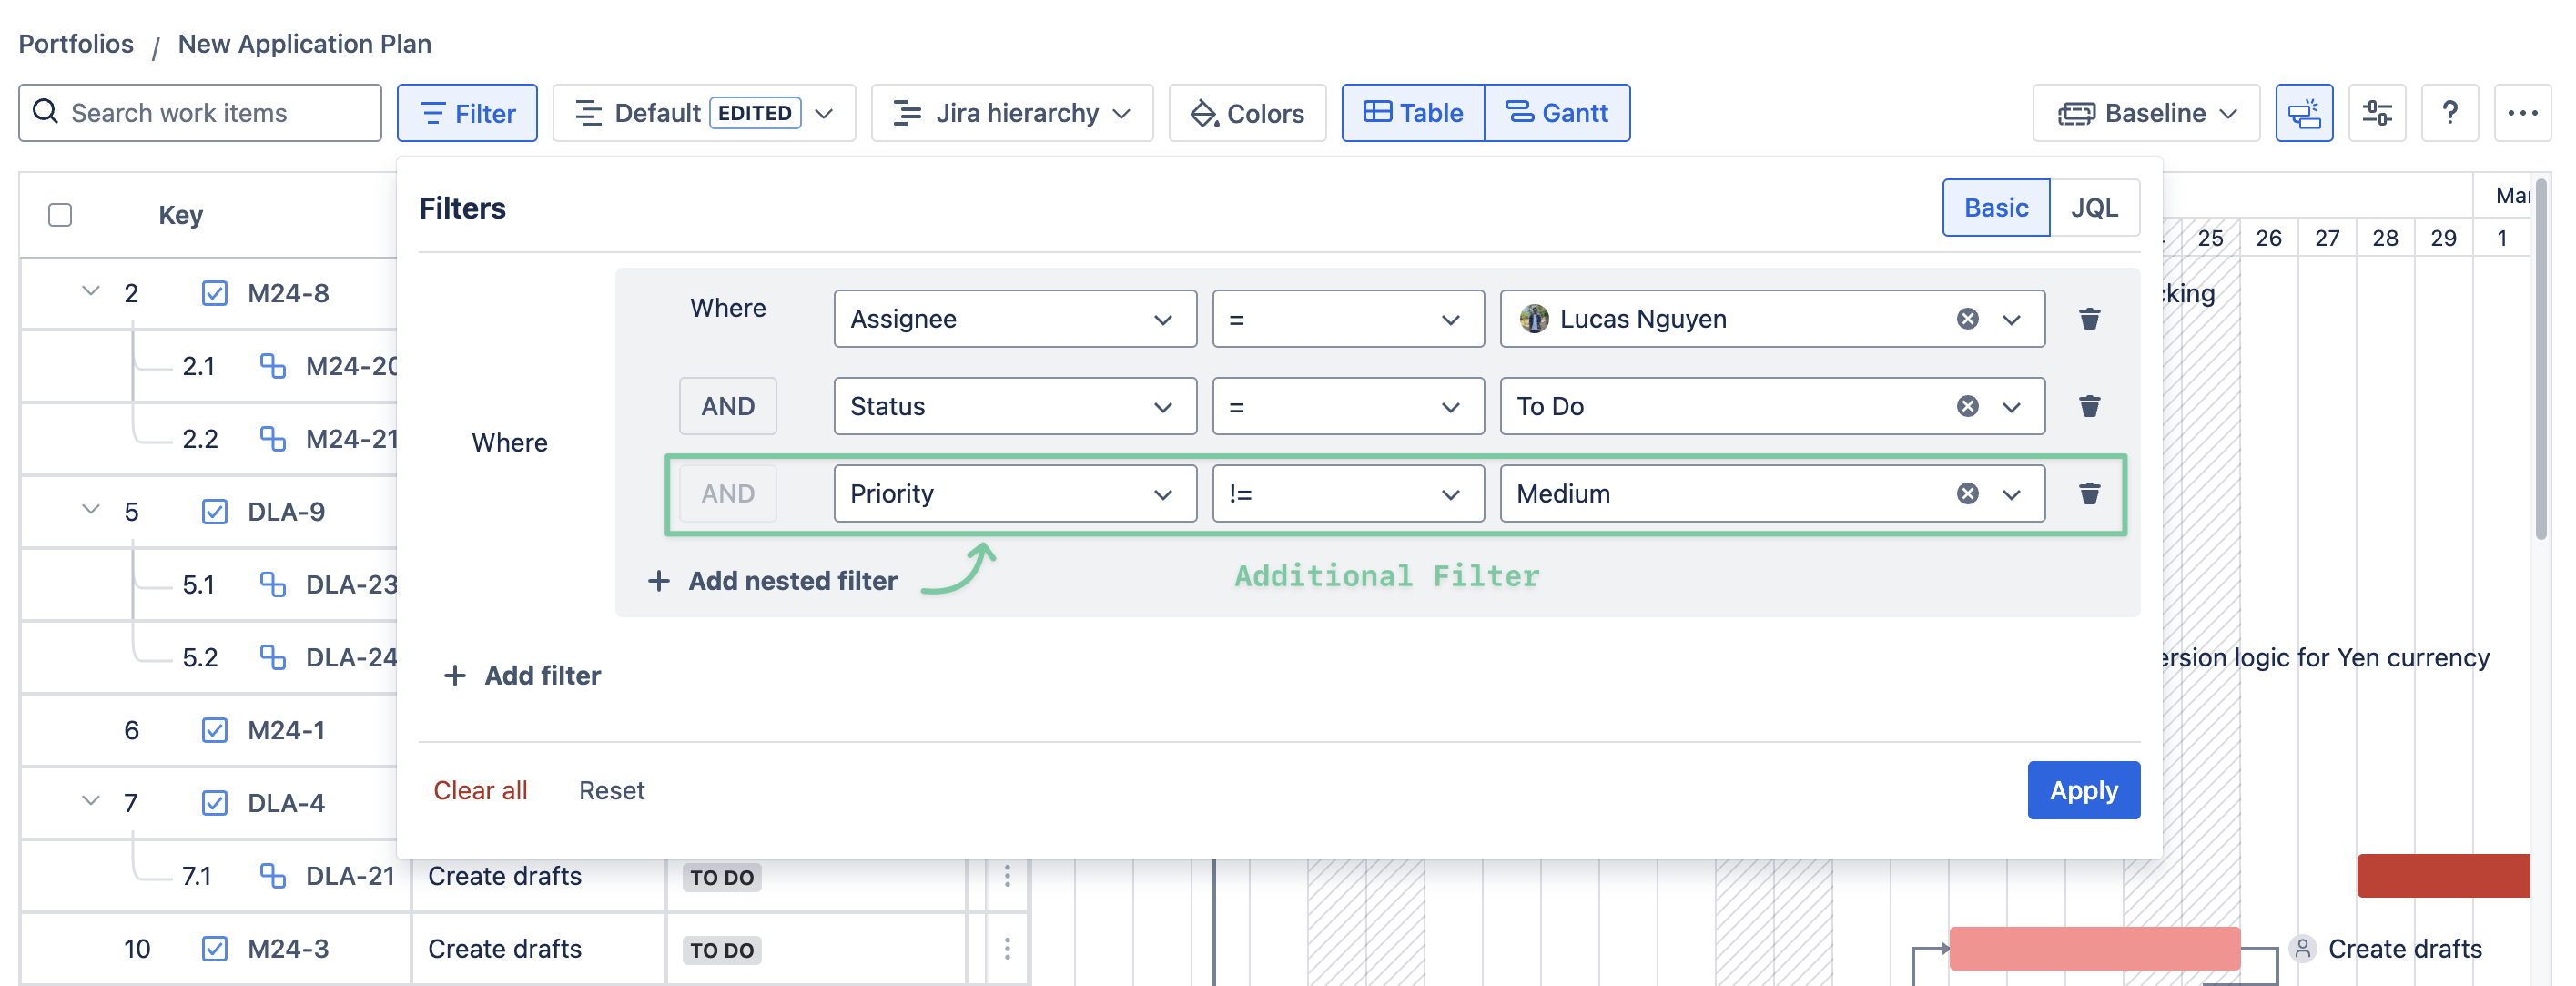The height and width of the screenshot is (986, 2576).
Task: Open the help question mark icon
Action: [2449, 113]
